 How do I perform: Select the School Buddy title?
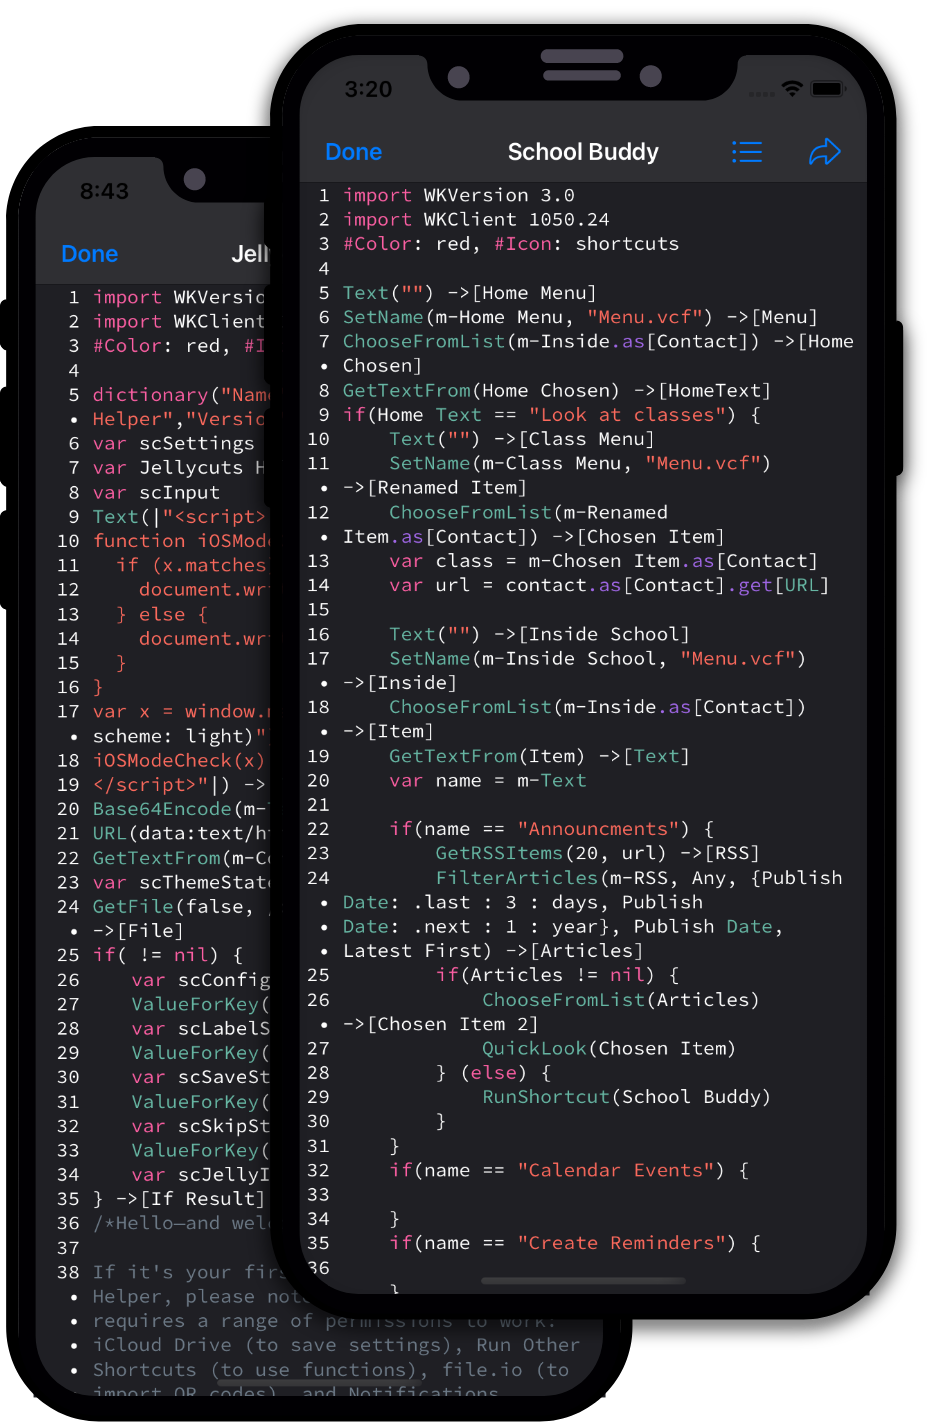[583, 152]
